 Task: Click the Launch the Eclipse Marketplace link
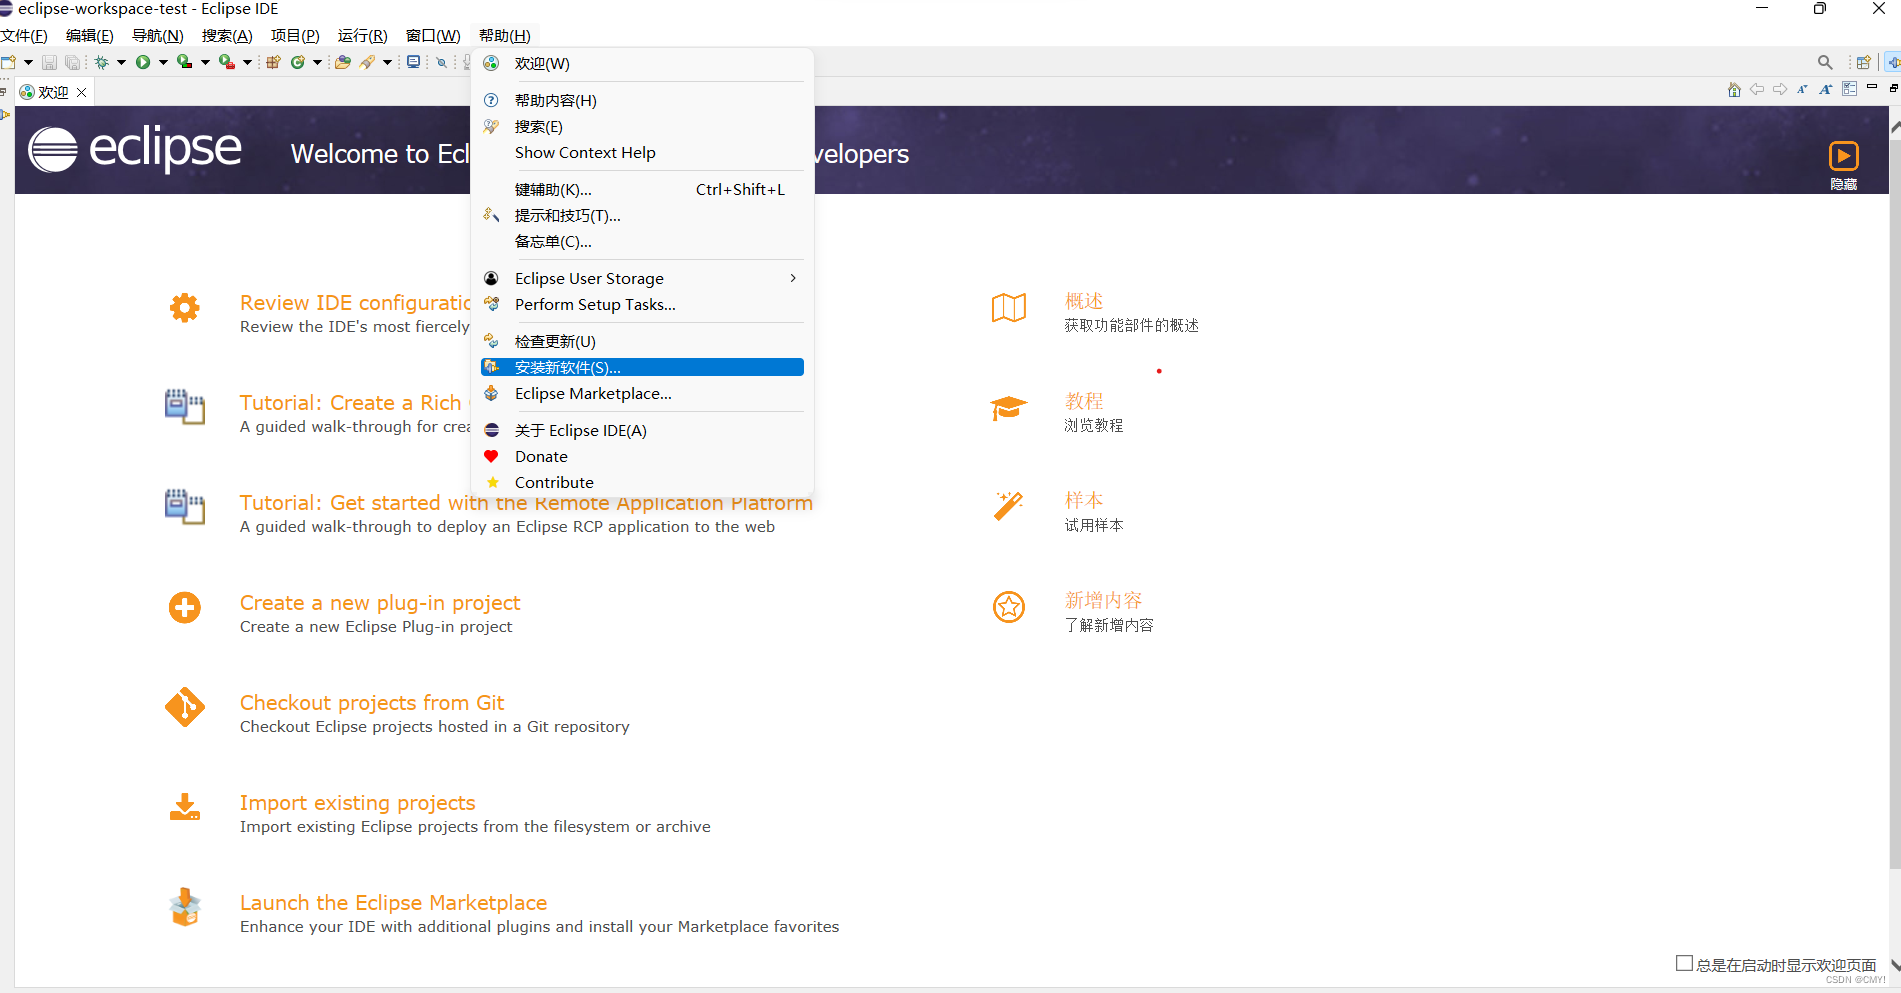393,902
